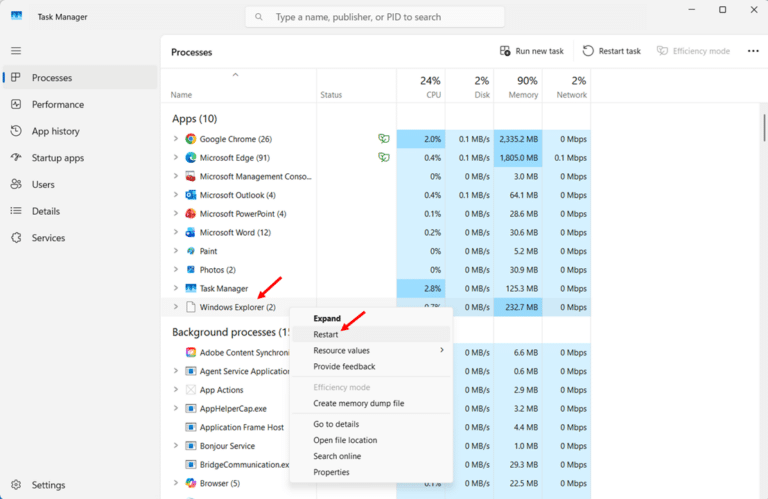Click the Microsoft Management Console icon
This screenshot has height=499, width=768.
[x=191, y=176]
